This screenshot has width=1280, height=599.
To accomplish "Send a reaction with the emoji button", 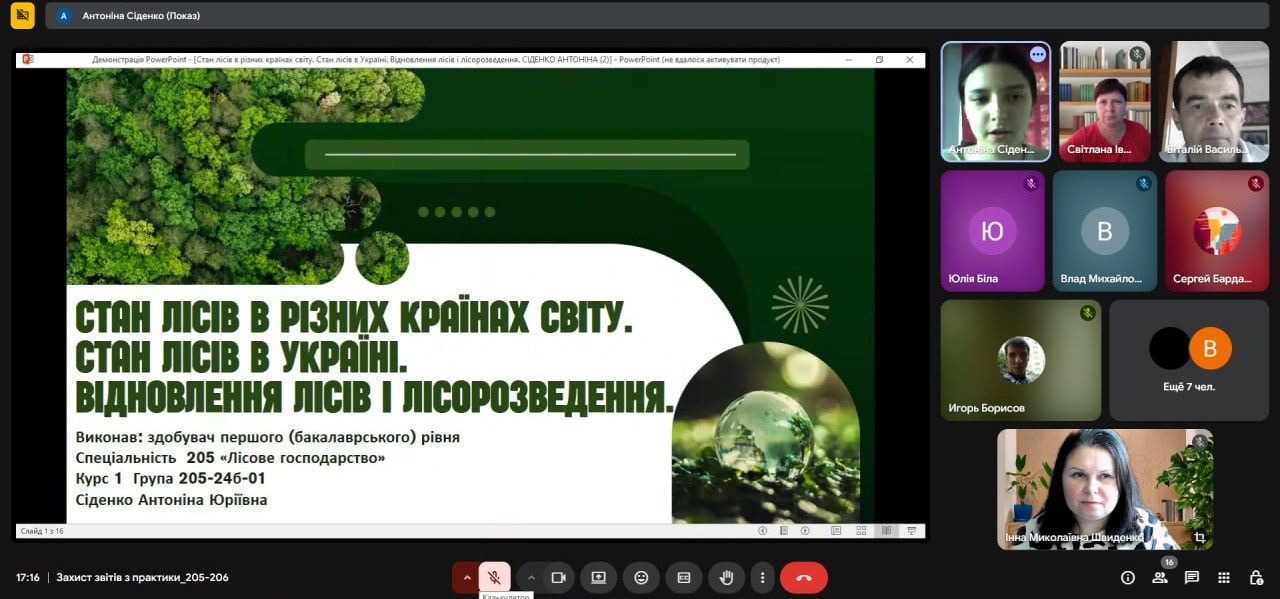I will coord(641,577).
